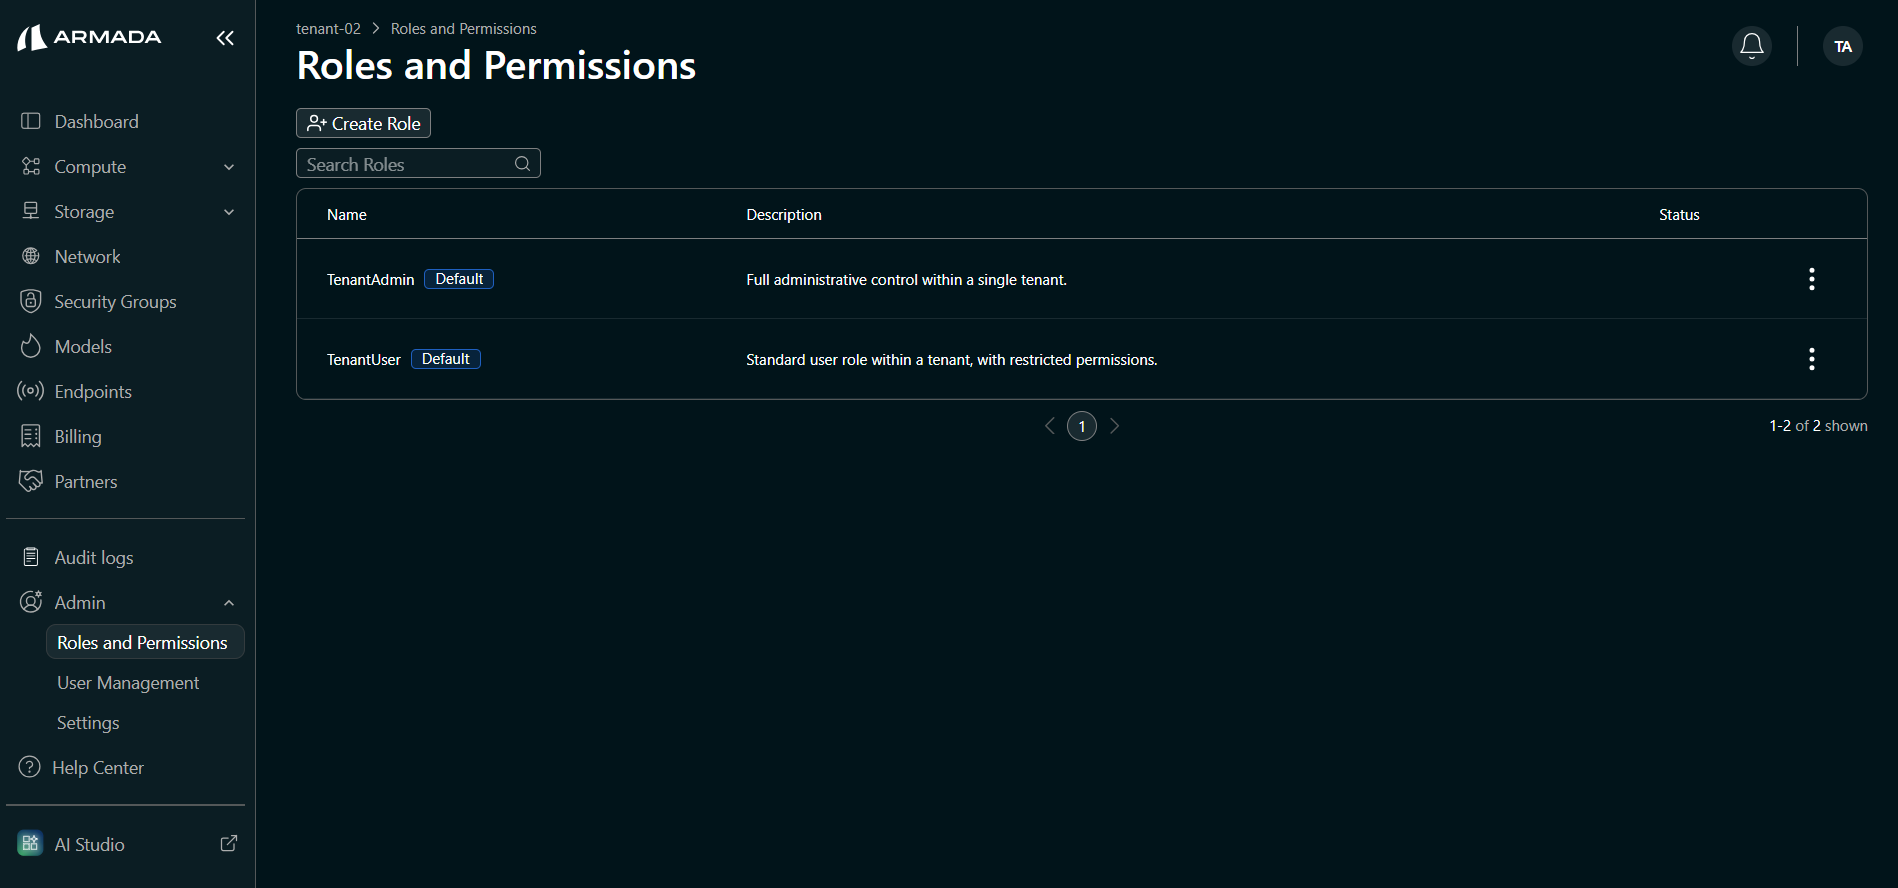The image size is (1898, 888).
Task: Open TenantUser row actions menu
Action: coord(1811,359)
